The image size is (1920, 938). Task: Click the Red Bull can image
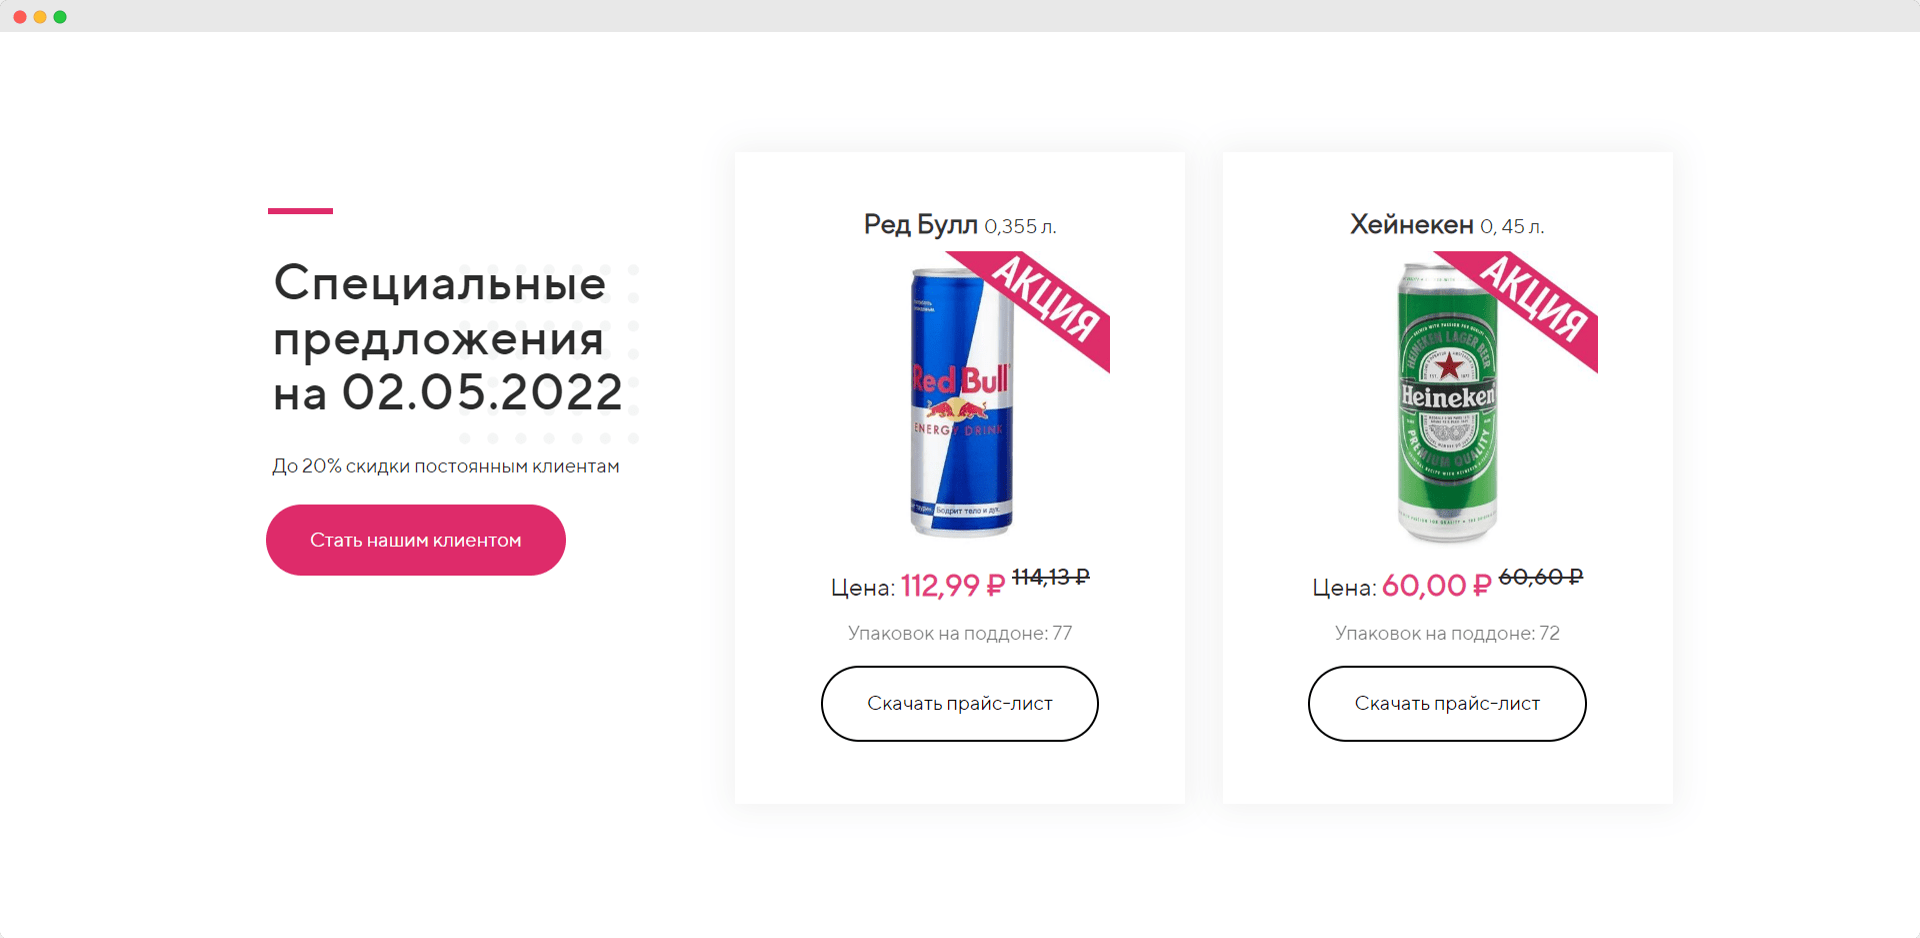click(961, 402)
